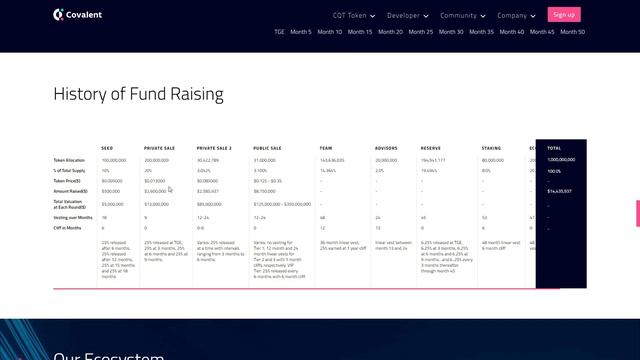Click the Private Sale allocation 200,000,000
This screenshot has width=640, height=360.
pos(156,160)
